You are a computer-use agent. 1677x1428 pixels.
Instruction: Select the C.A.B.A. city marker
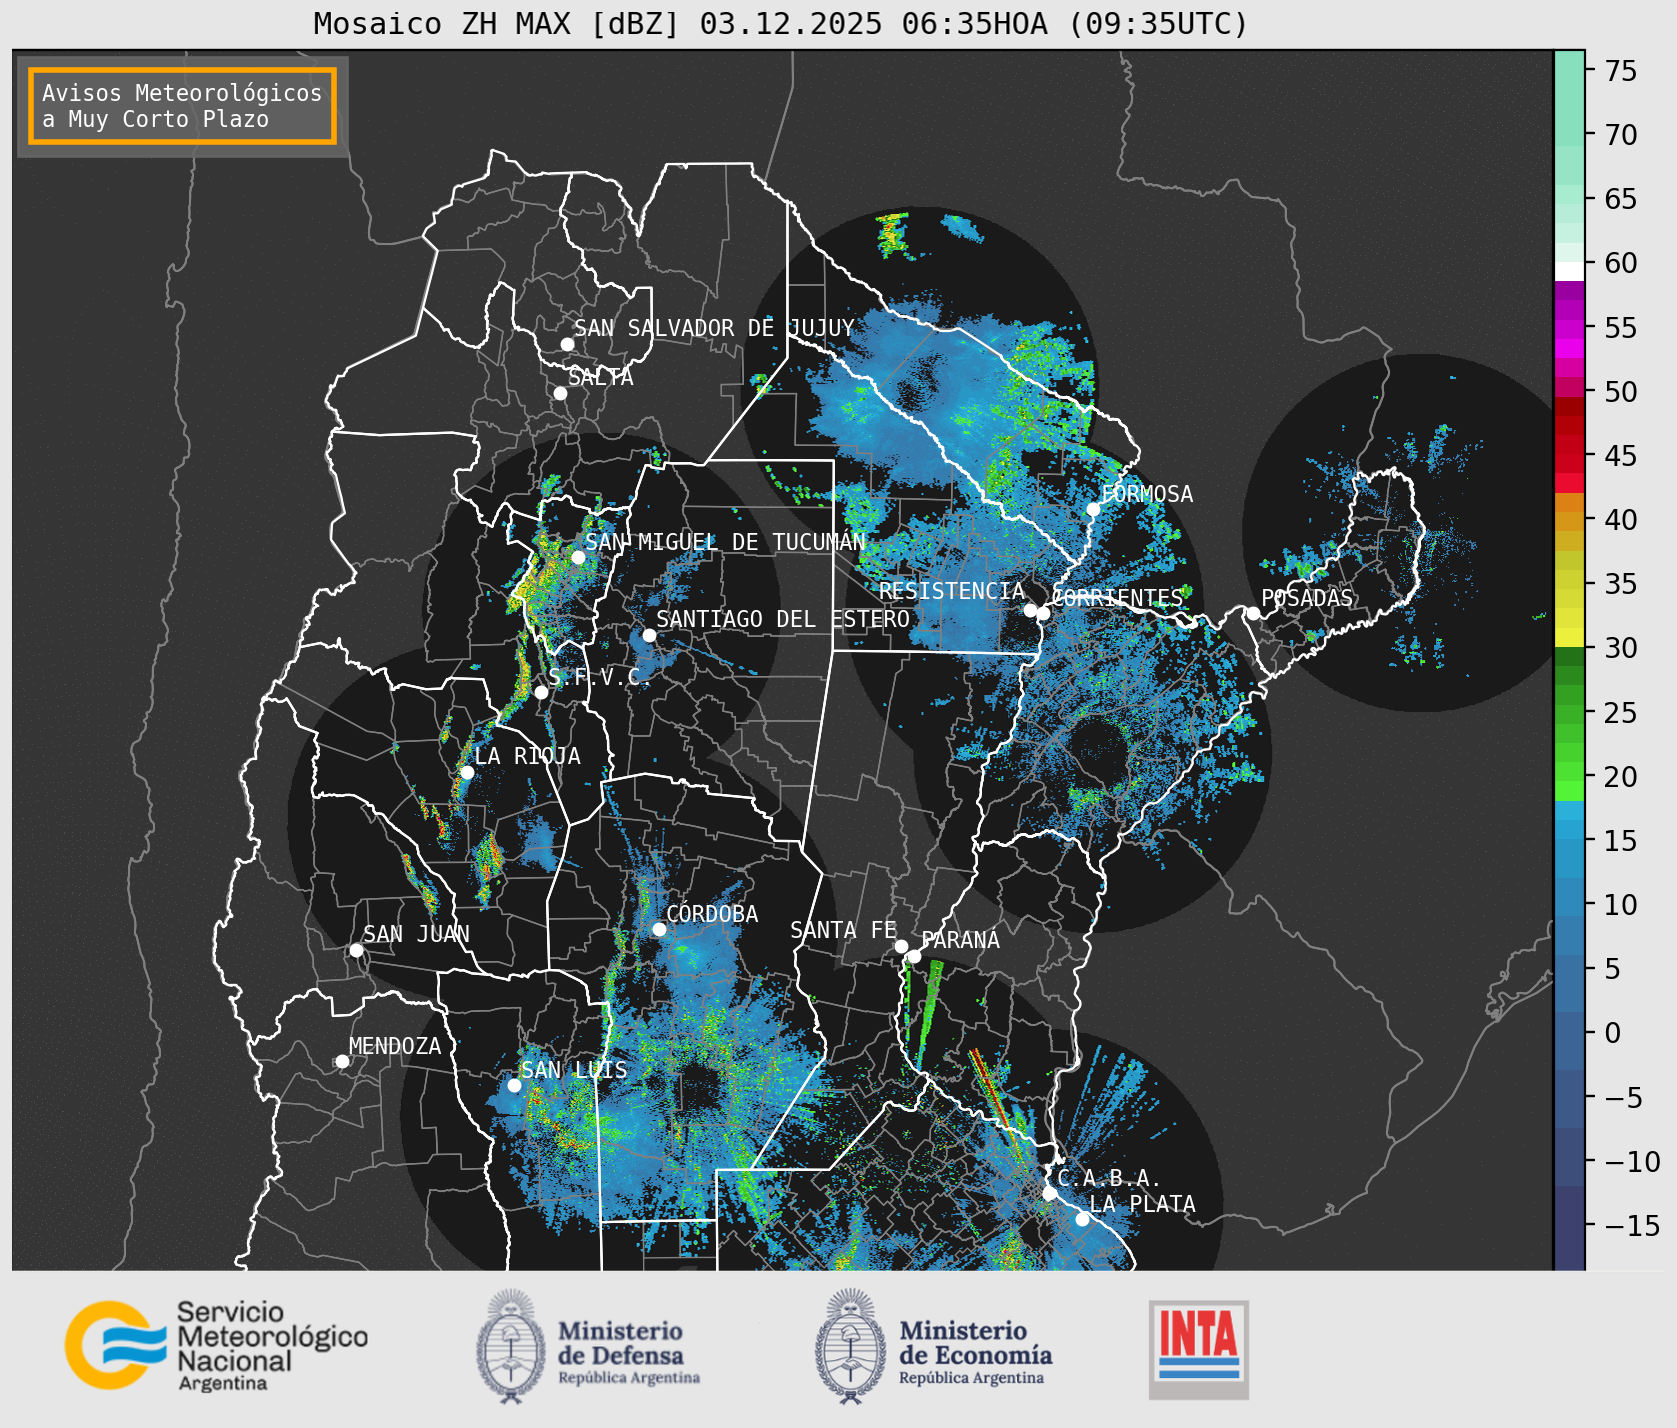point(1049,1193)
